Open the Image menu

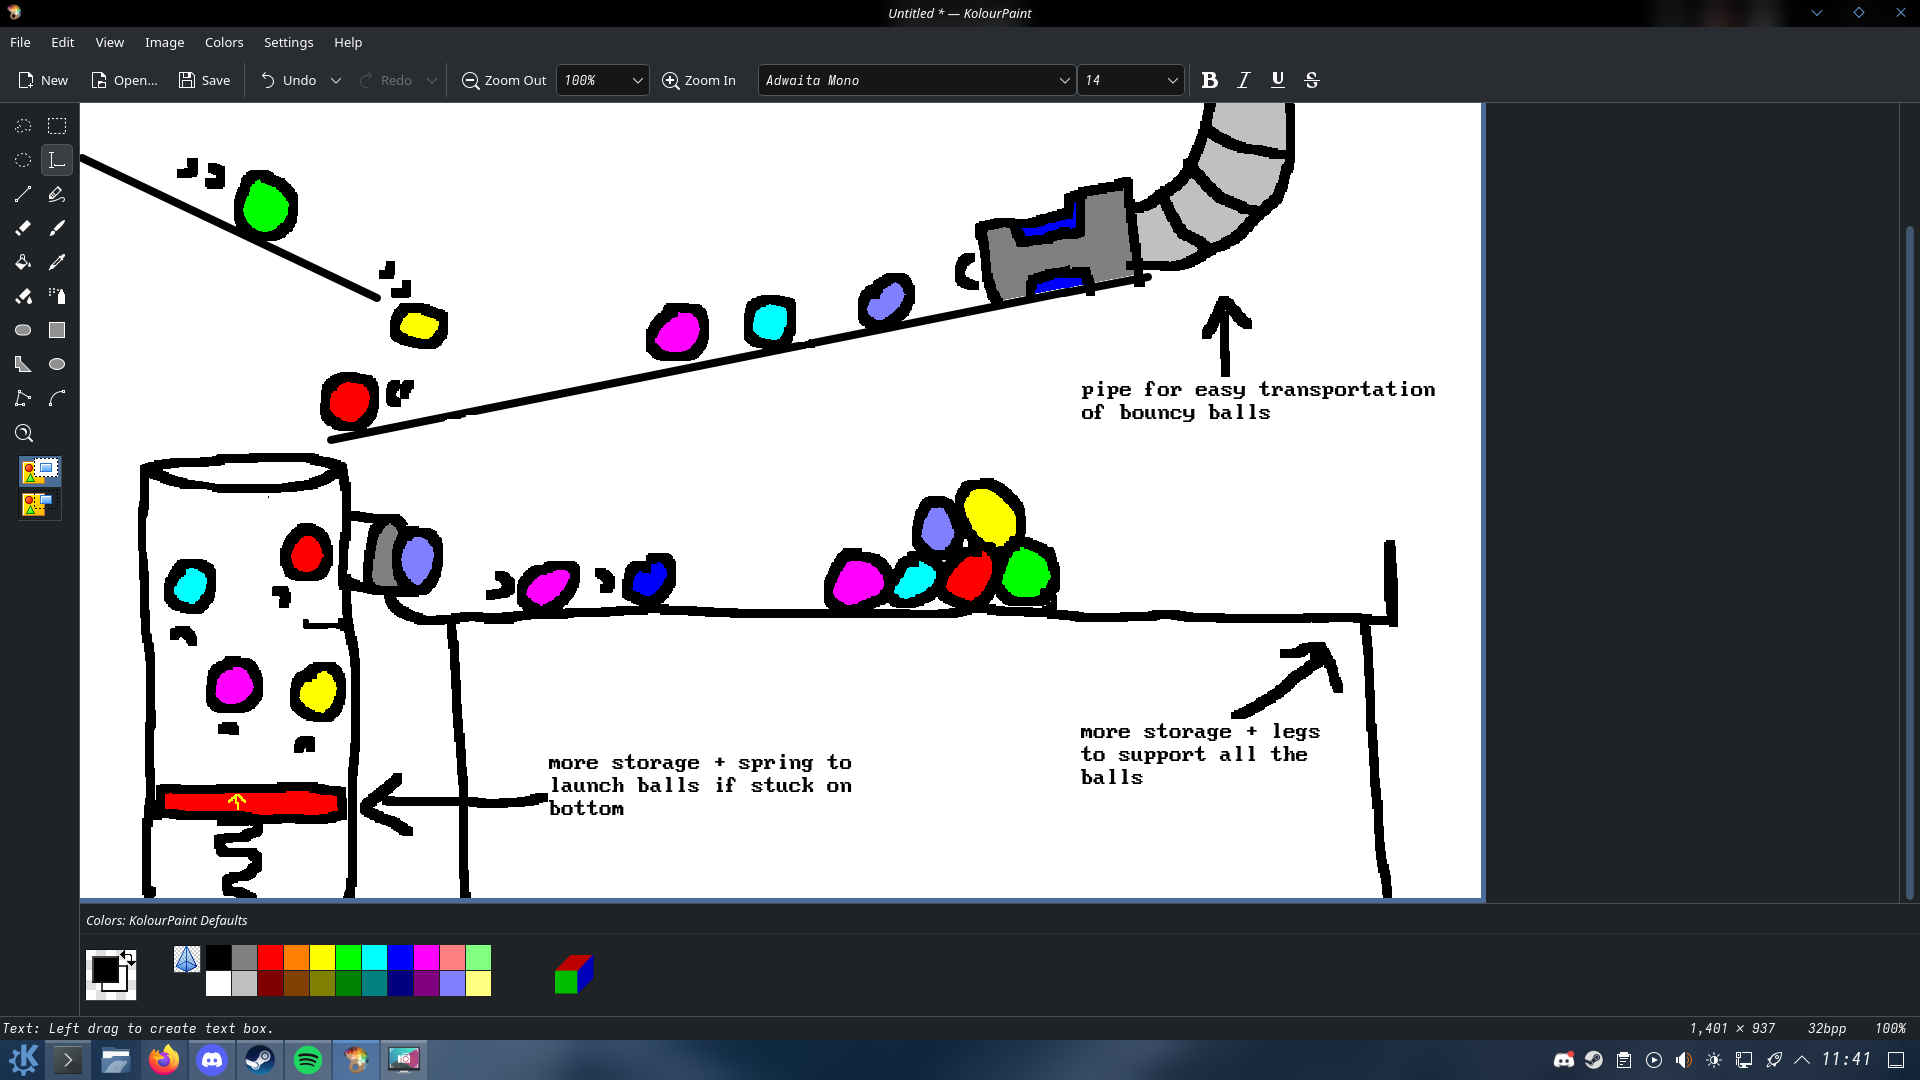(x=164, y=42)
